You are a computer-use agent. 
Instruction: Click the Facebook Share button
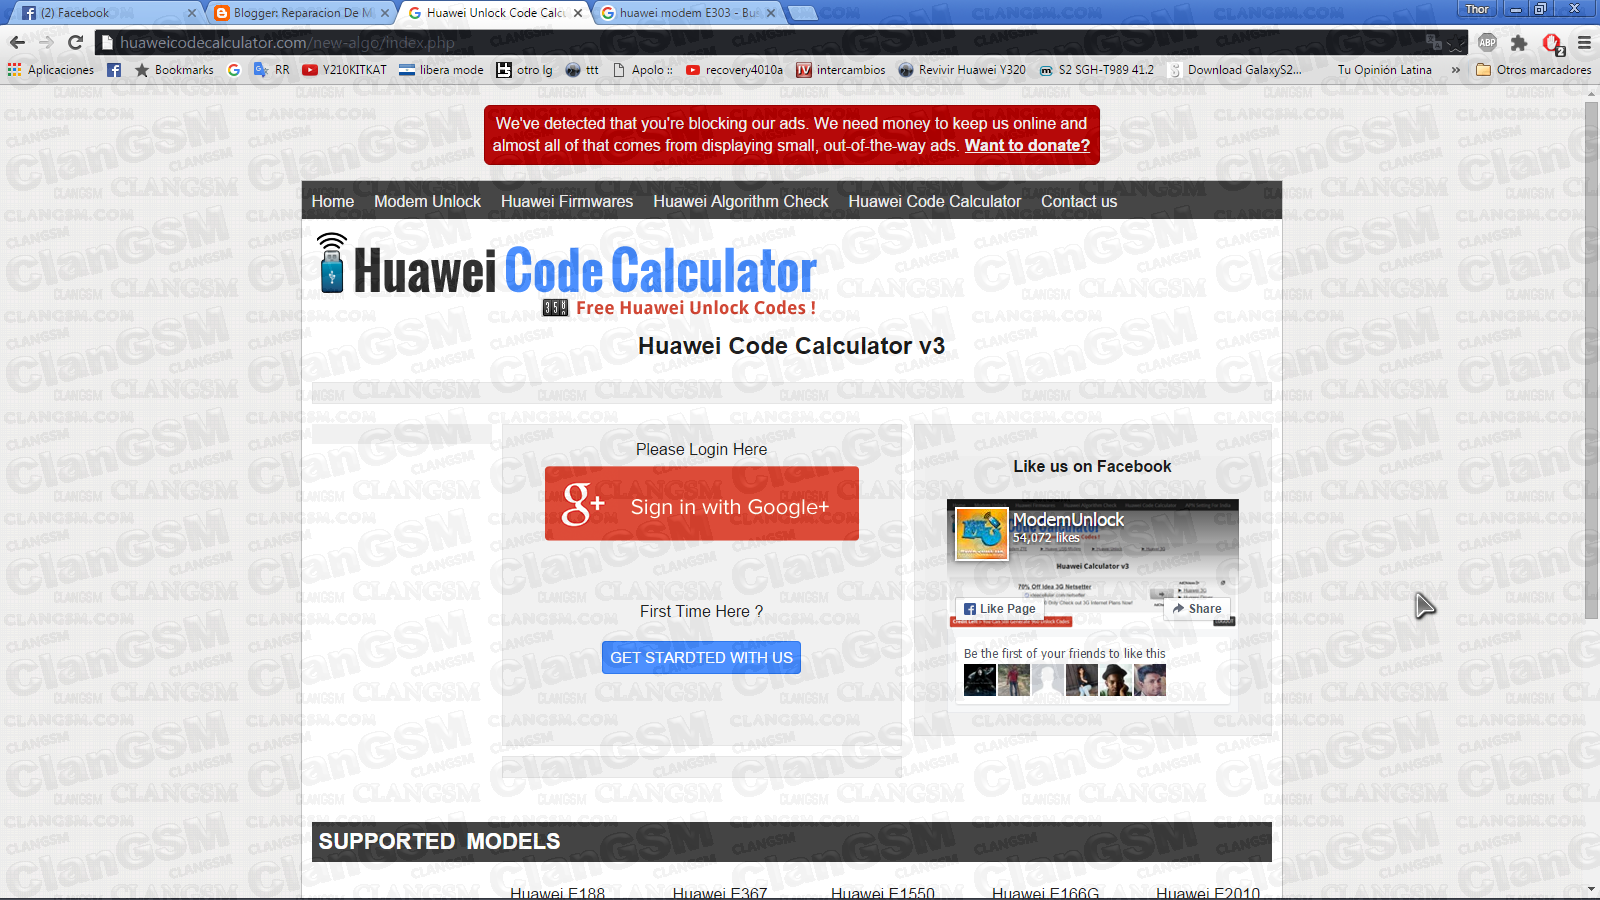click(x=1197, y=608)
